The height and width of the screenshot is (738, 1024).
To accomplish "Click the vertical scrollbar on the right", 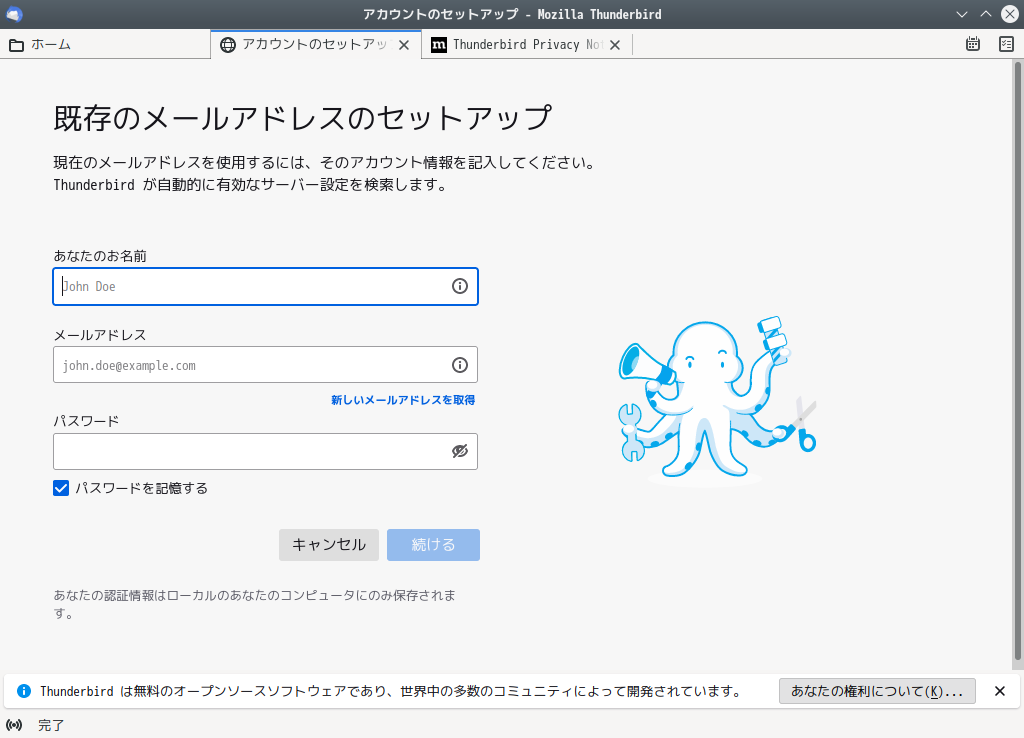I will click(1017, 361).
